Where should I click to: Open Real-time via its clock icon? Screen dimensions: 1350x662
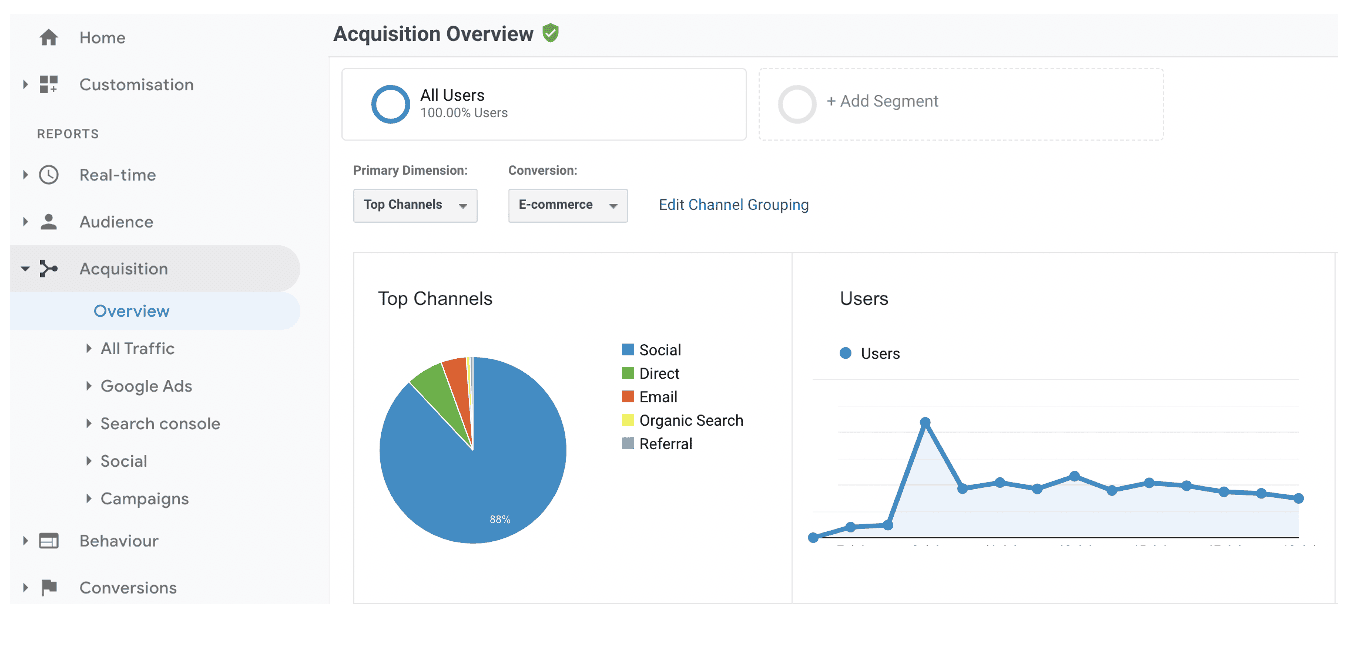click(47, 174)
